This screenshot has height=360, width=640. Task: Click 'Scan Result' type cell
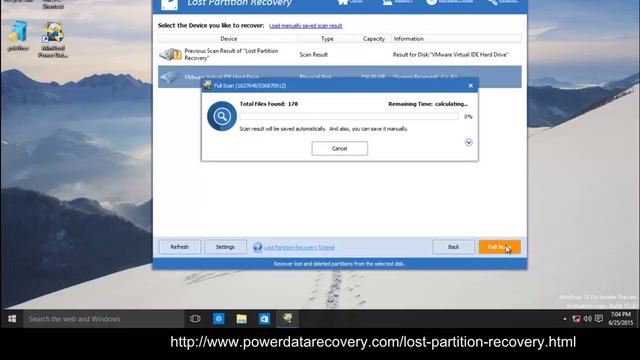pos(313,55)
